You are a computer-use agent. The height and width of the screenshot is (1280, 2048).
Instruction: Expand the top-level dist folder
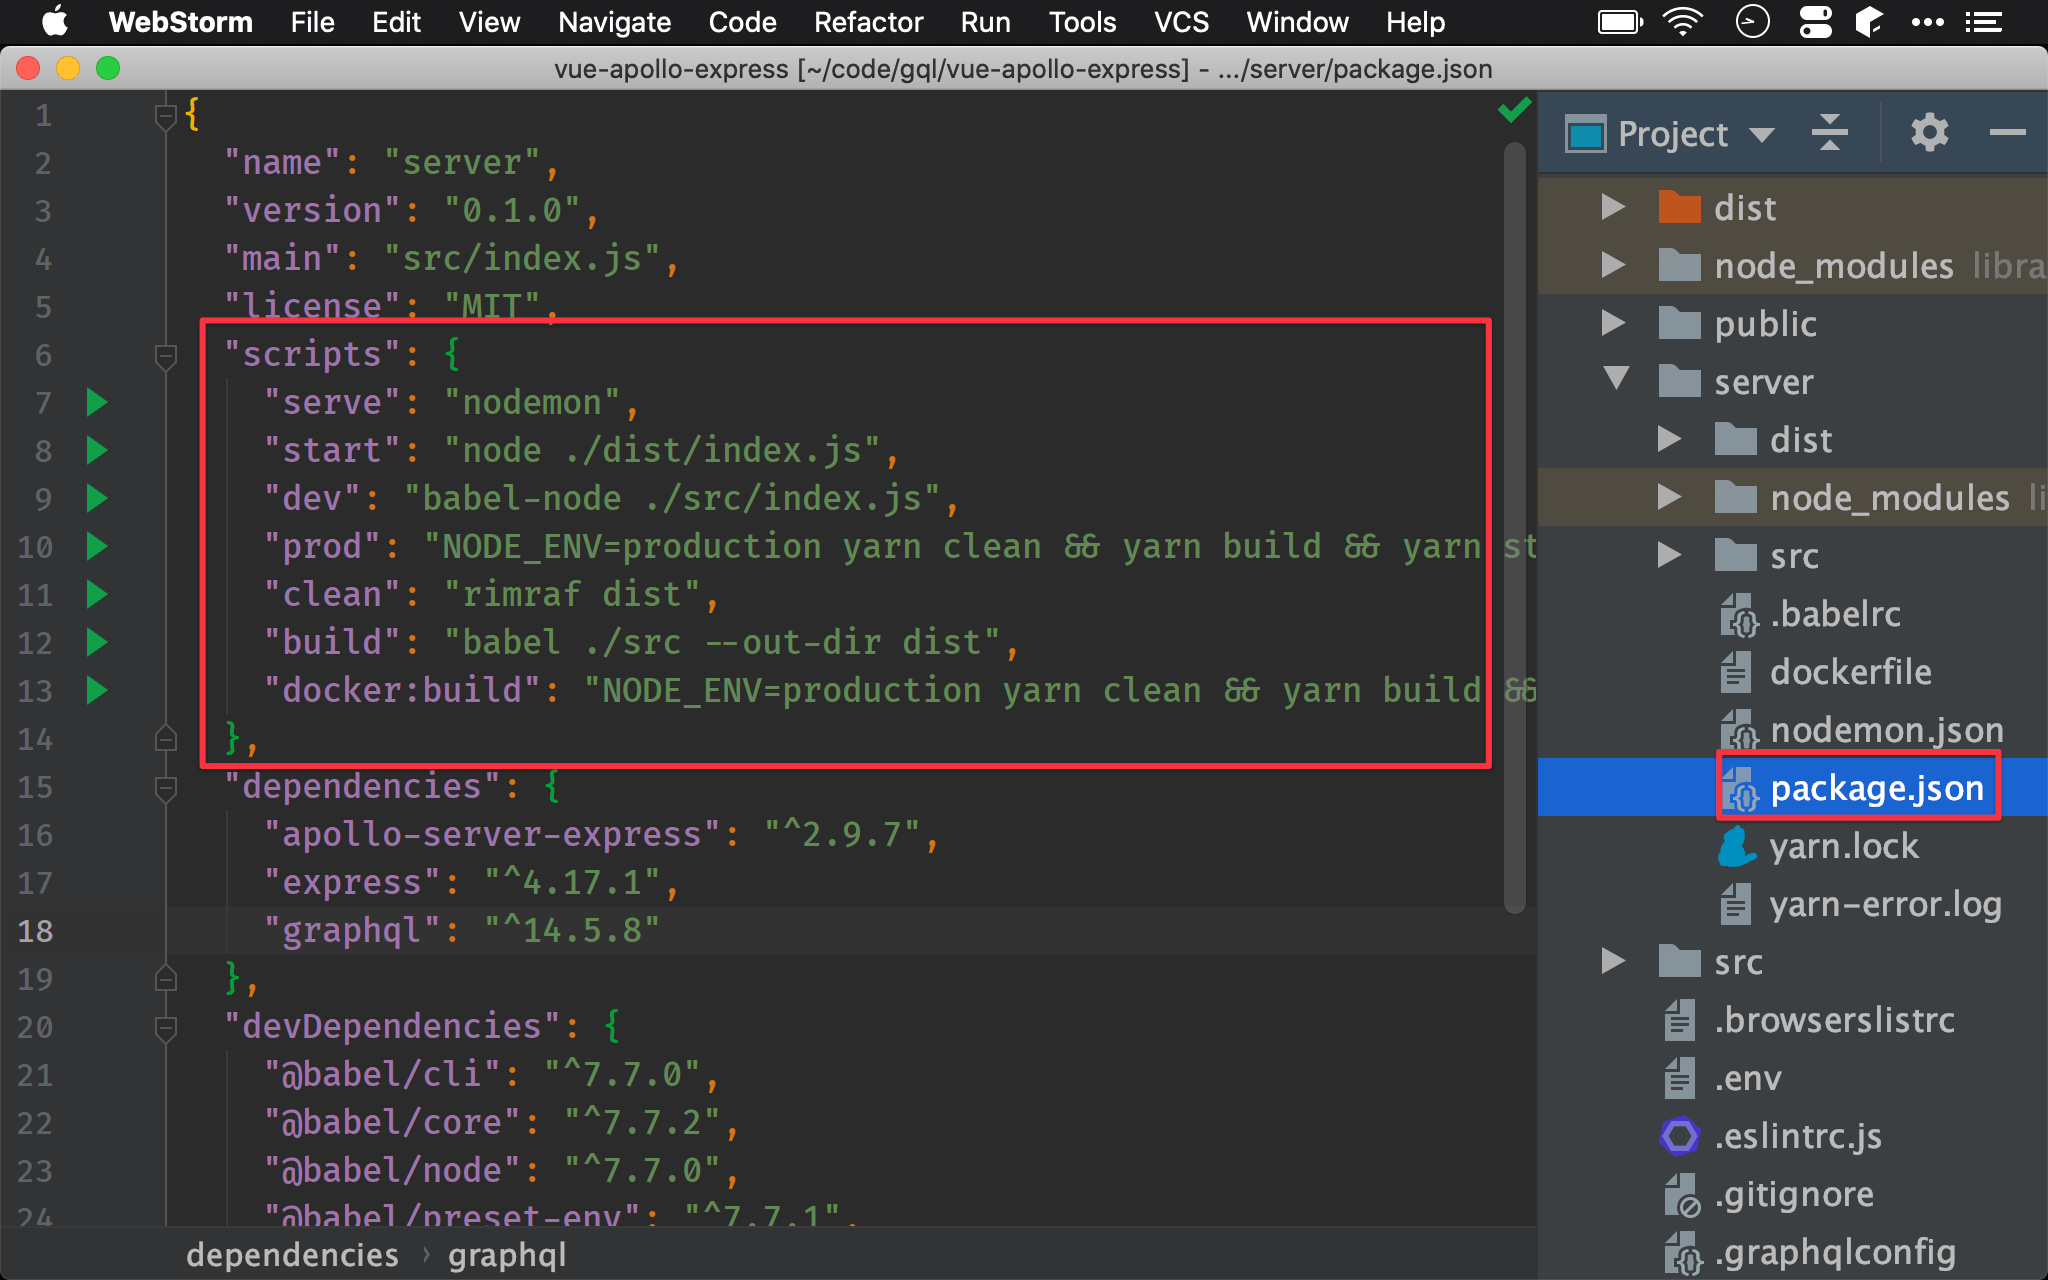(x=1612, y=207)
